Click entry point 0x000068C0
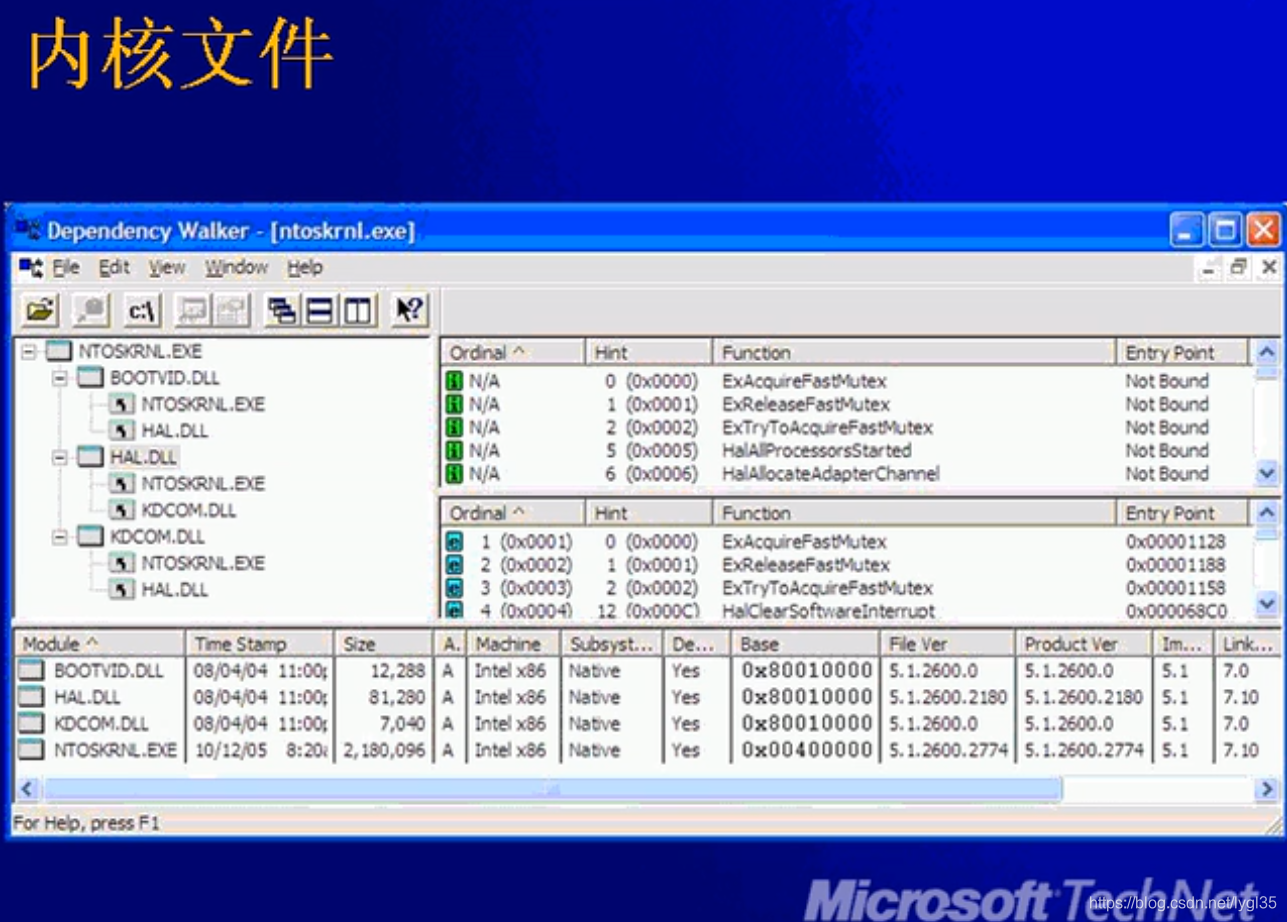The image size is (1287, 922). point(1175,611)
